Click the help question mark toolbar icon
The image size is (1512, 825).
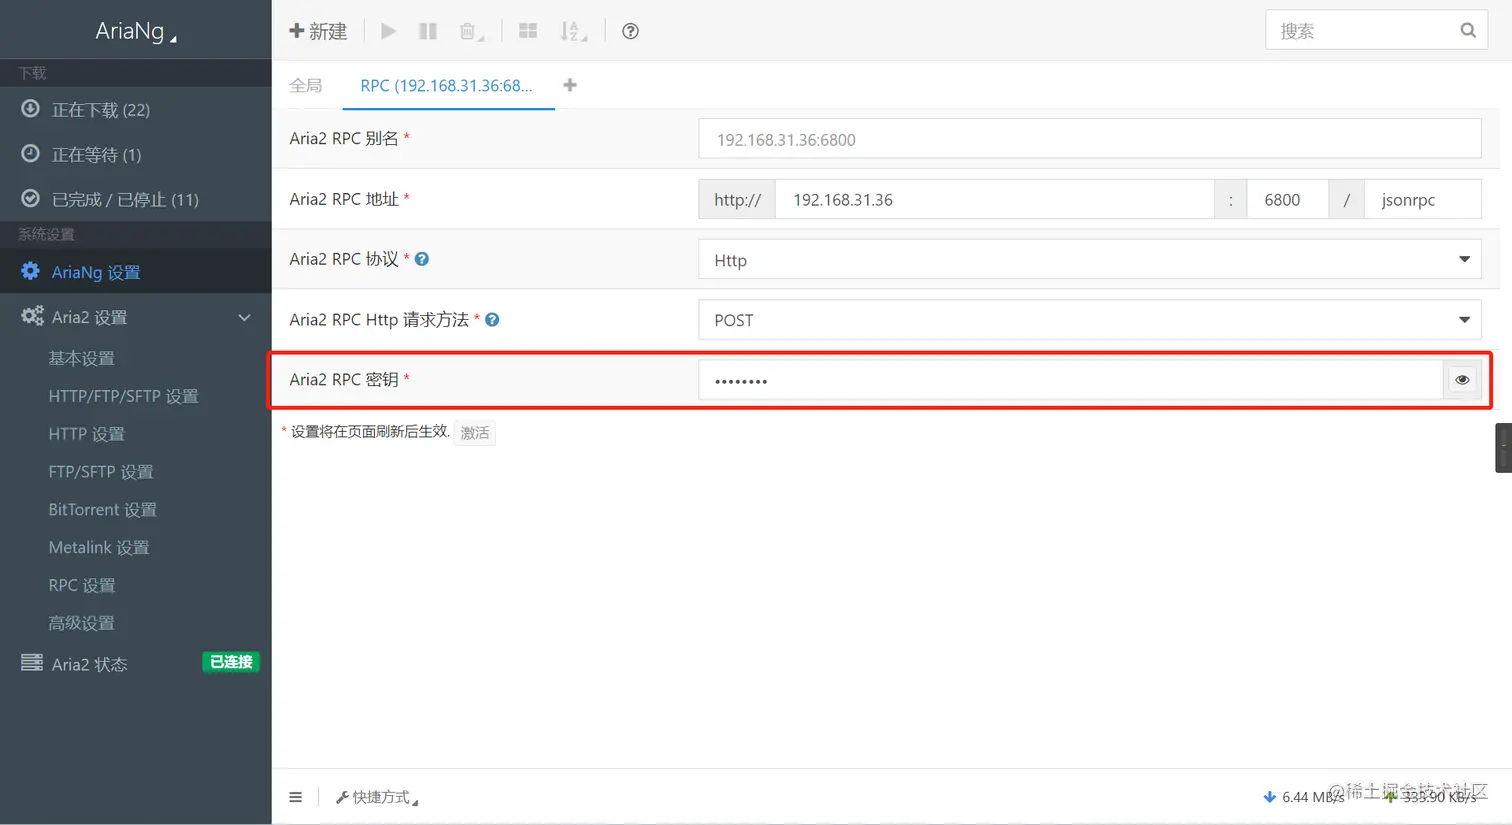coord(630,31)
